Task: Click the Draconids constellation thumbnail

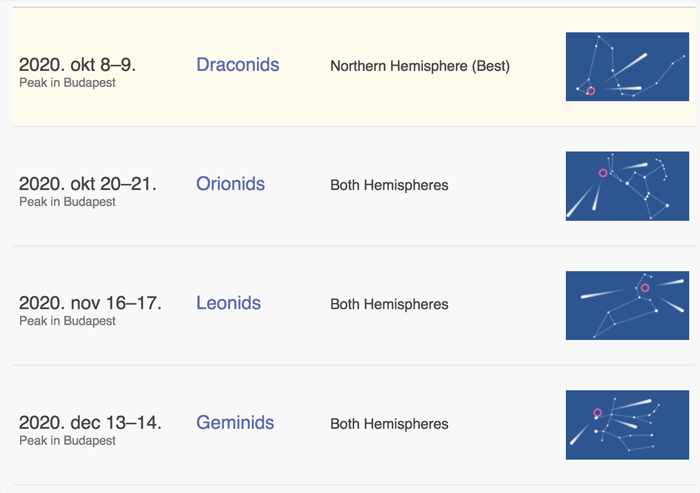Action: (627, 66)
